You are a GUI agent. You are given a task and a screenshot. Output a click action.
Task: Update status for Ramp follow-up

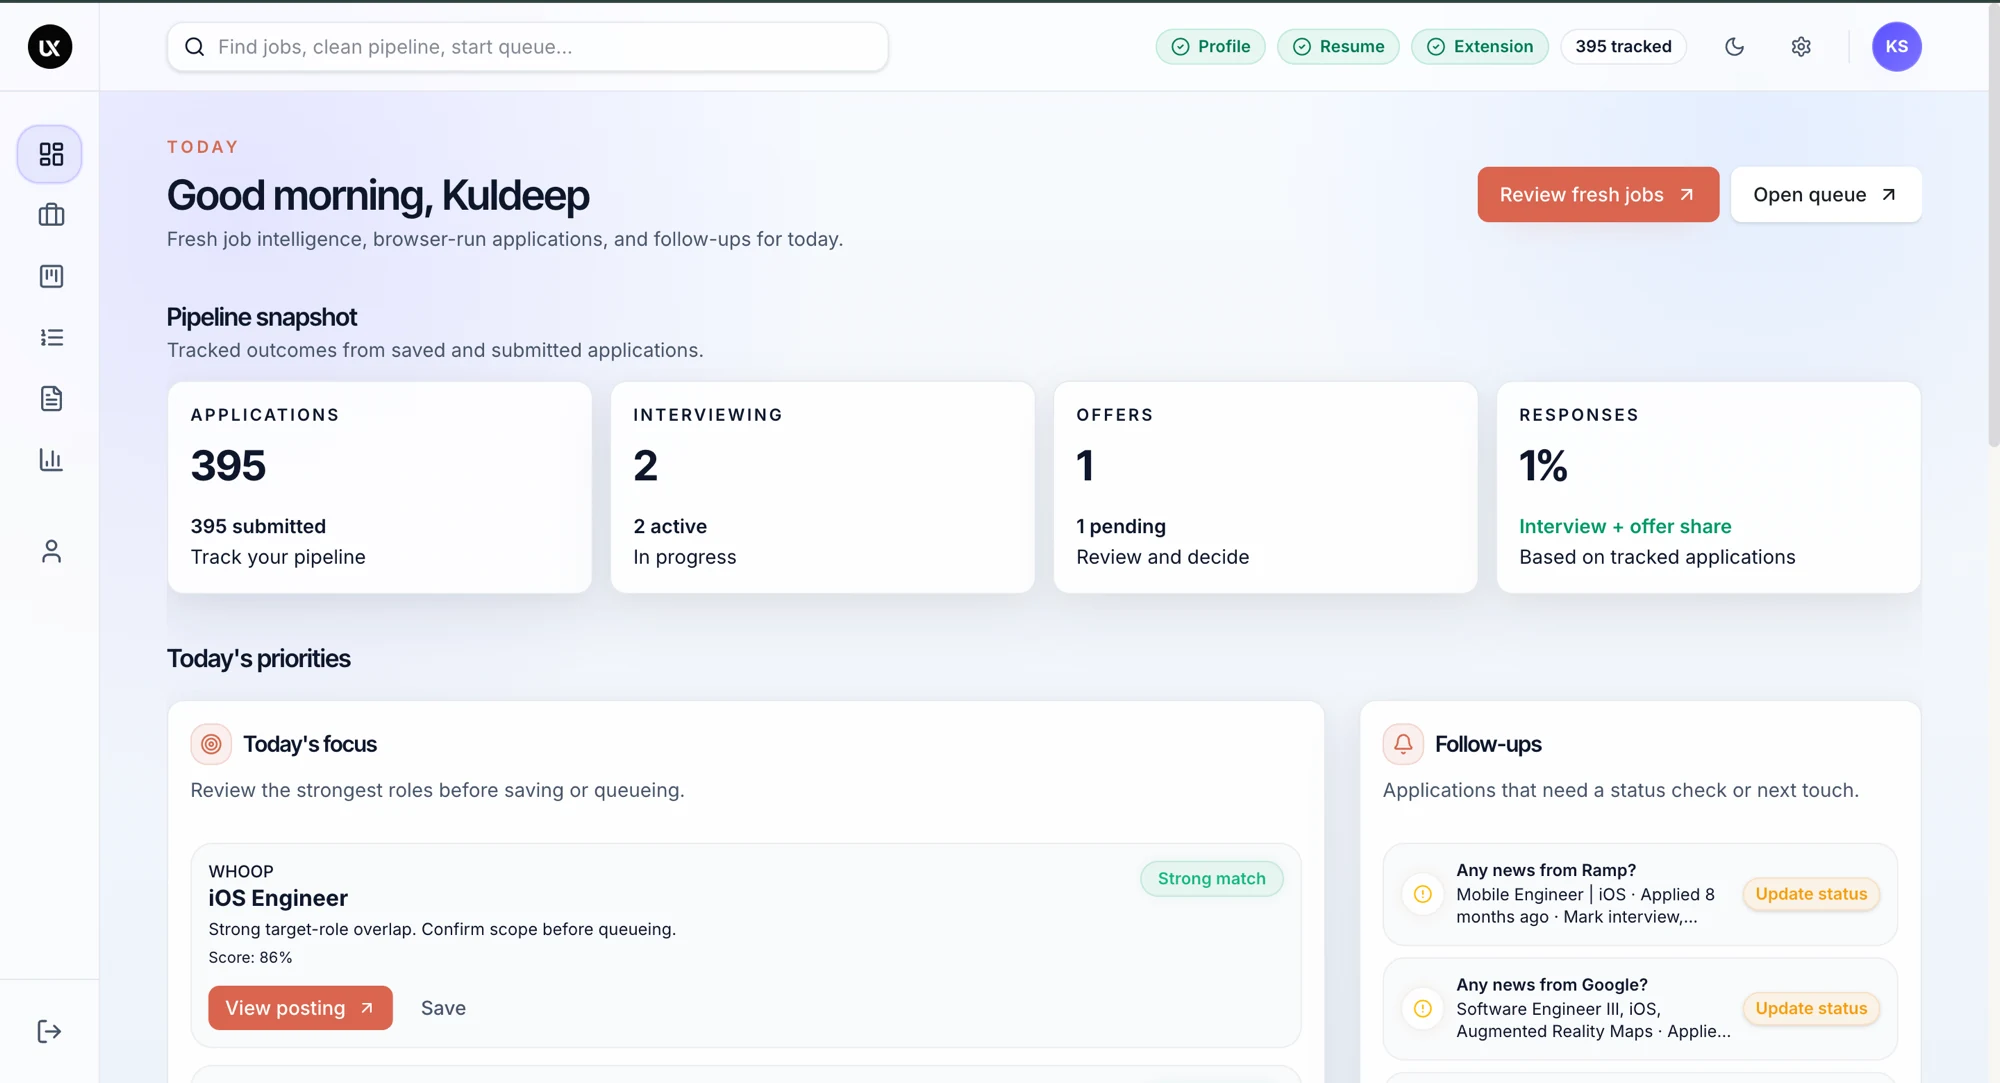click(1811, 894)
